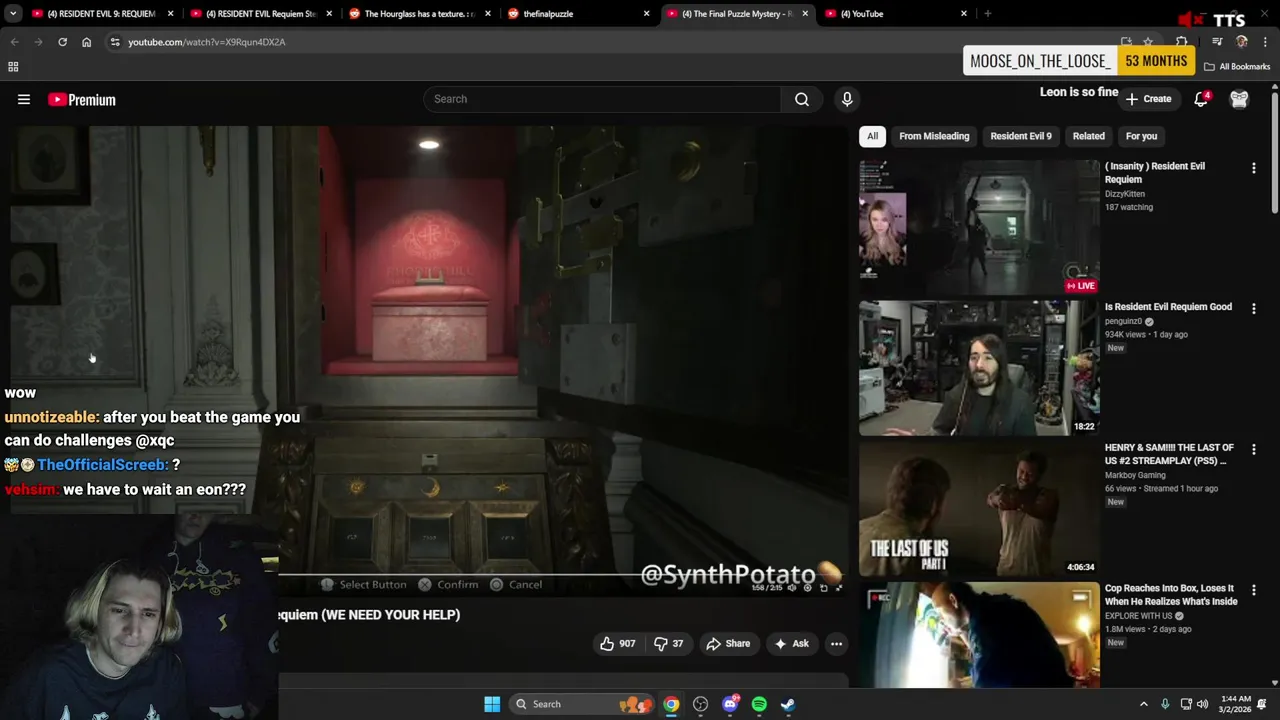This screenshot has width=1280, height=720.
Task: Open Chrome tab search dropdown
Action: pyautogui.click(x=13, y=14)
